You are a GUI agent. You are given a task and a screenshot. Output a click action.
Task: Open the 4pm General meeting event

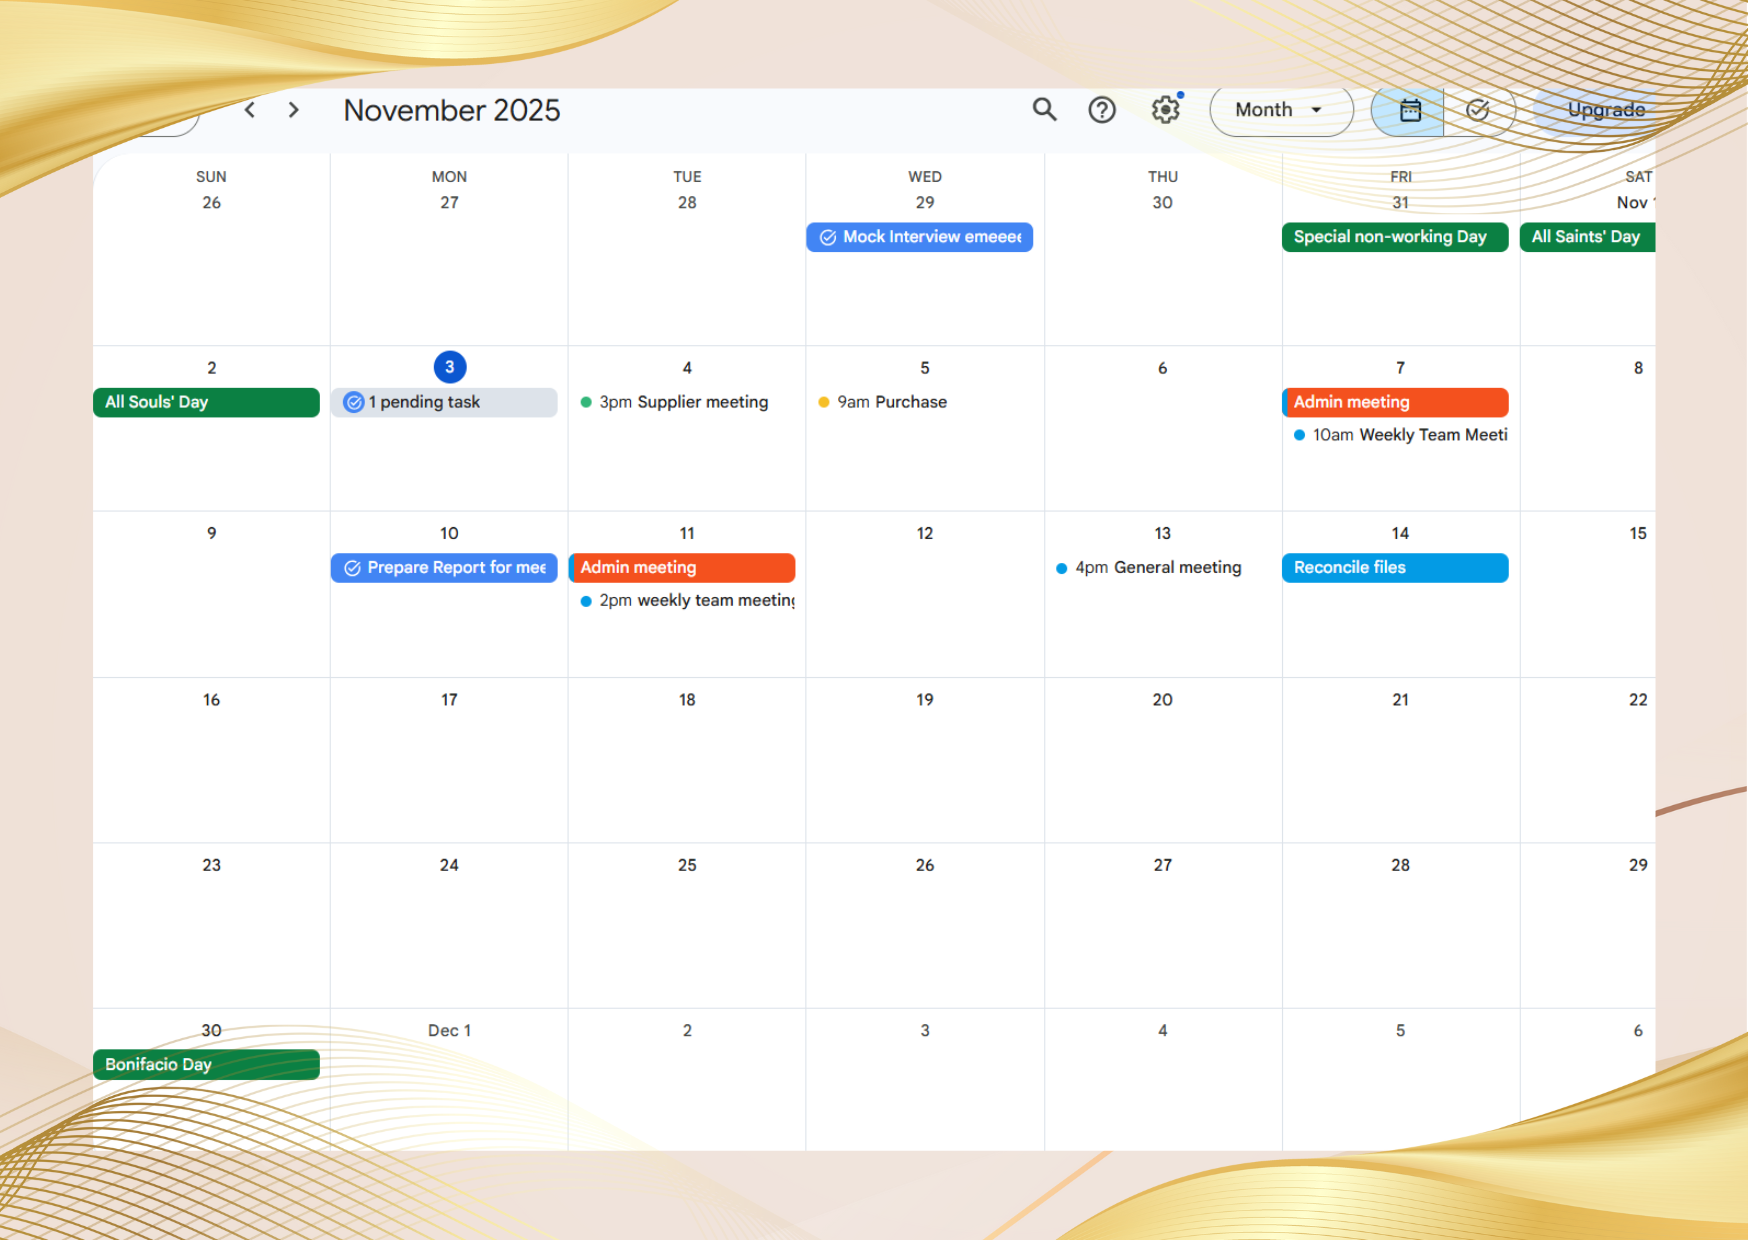tap(1157, 568)
